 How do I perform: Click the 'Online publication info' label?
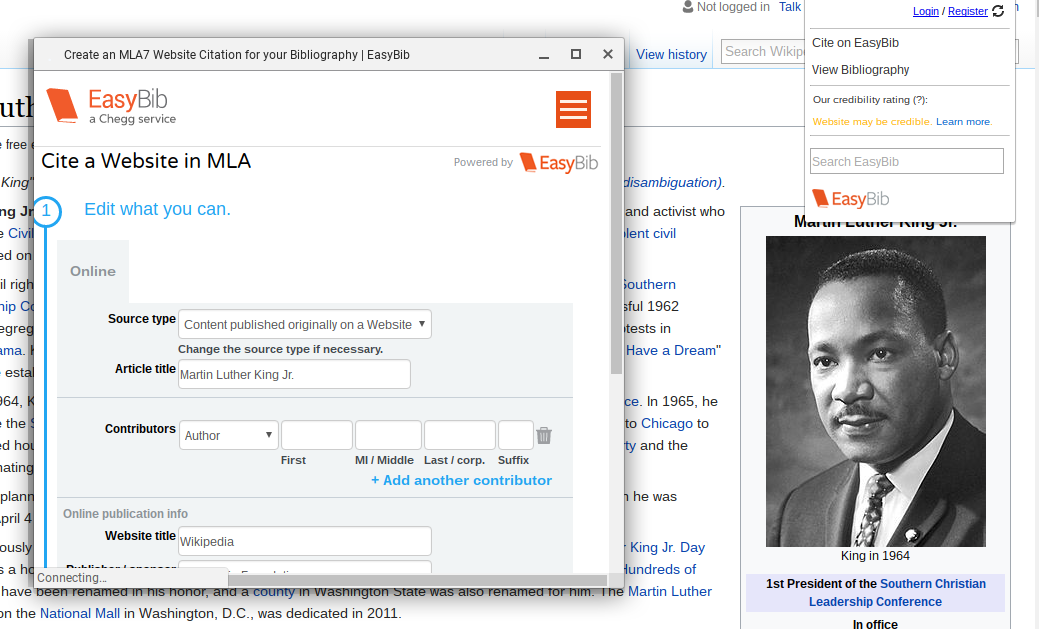point(125,514)
